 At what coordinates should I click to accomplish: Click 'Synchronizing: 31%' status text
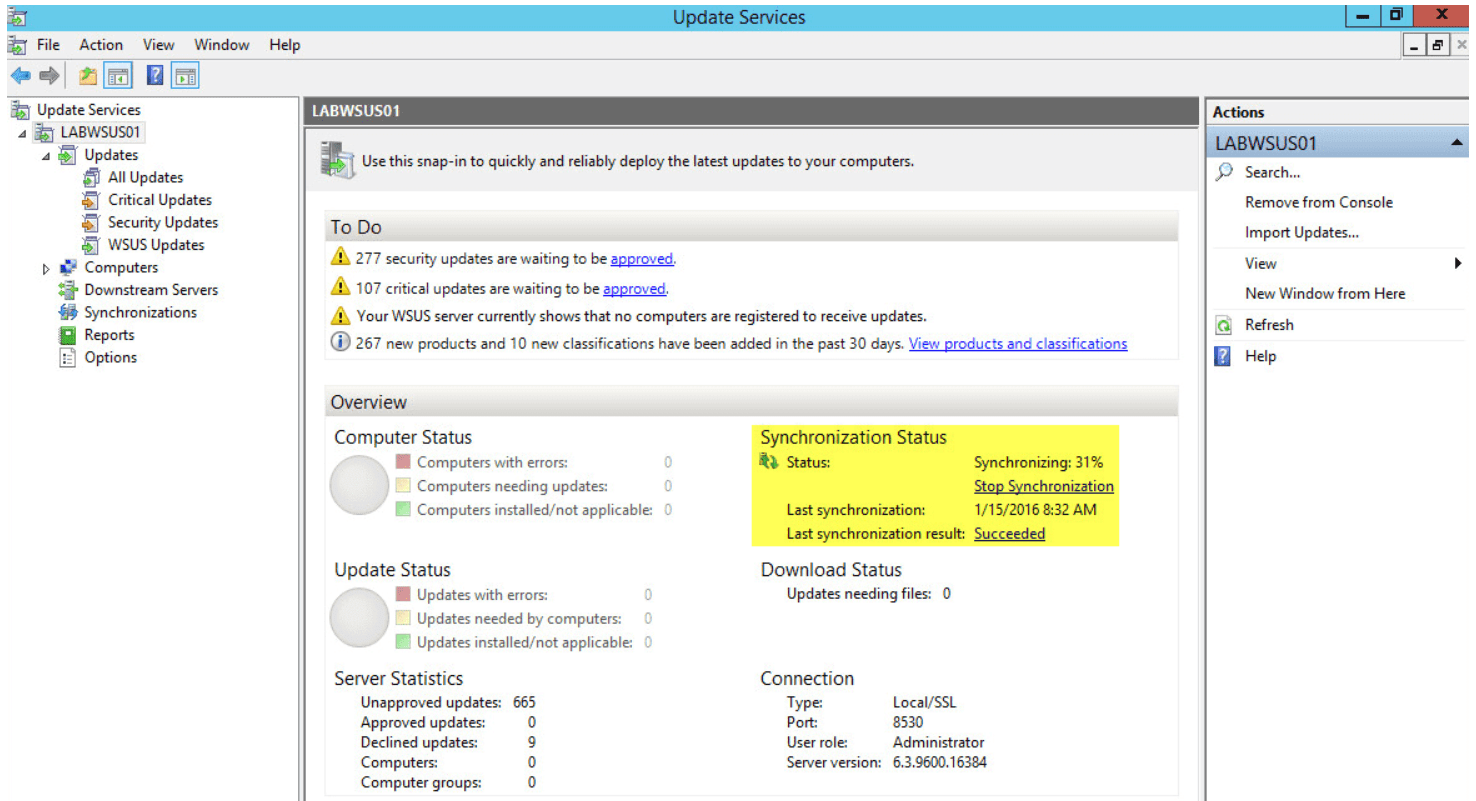(x=1038, y=462)
